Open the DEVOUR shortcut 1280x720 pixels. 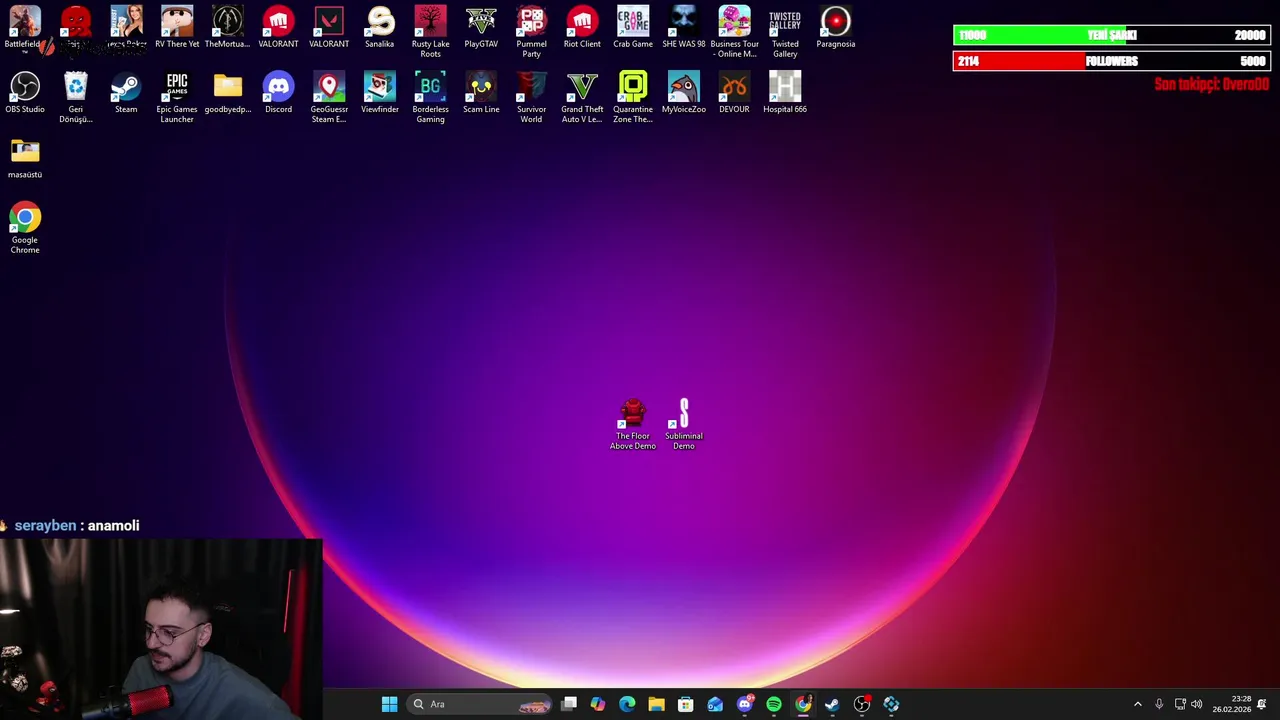pos(734,93)
